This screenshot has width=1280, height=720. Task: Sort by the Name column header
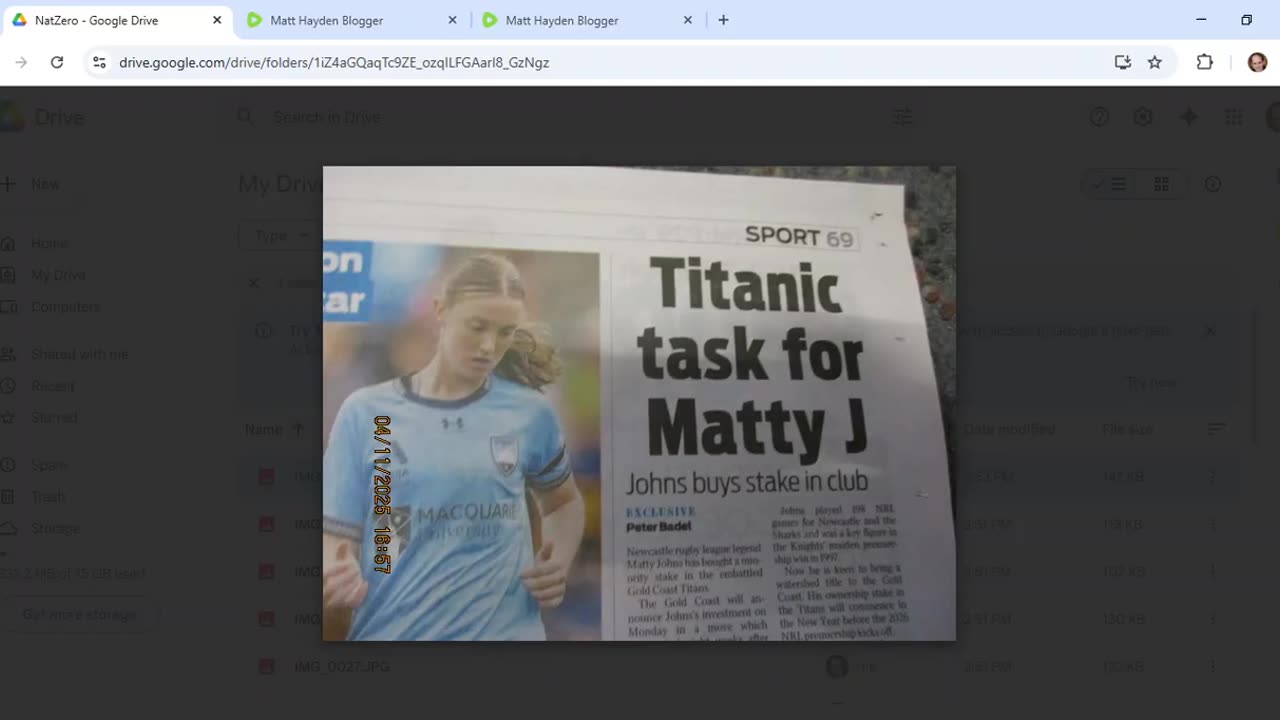(x=264, y=429)
